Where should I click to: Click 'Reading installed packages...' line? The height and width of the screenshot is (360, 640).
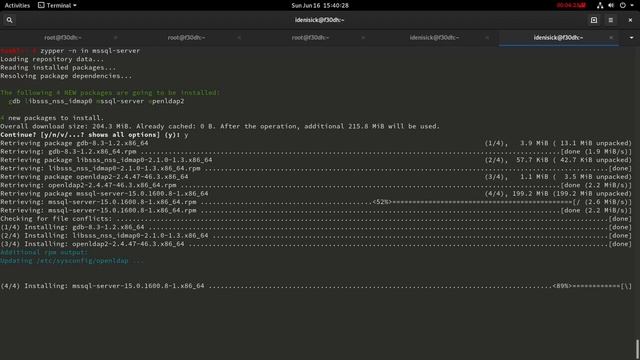point(58,67)
